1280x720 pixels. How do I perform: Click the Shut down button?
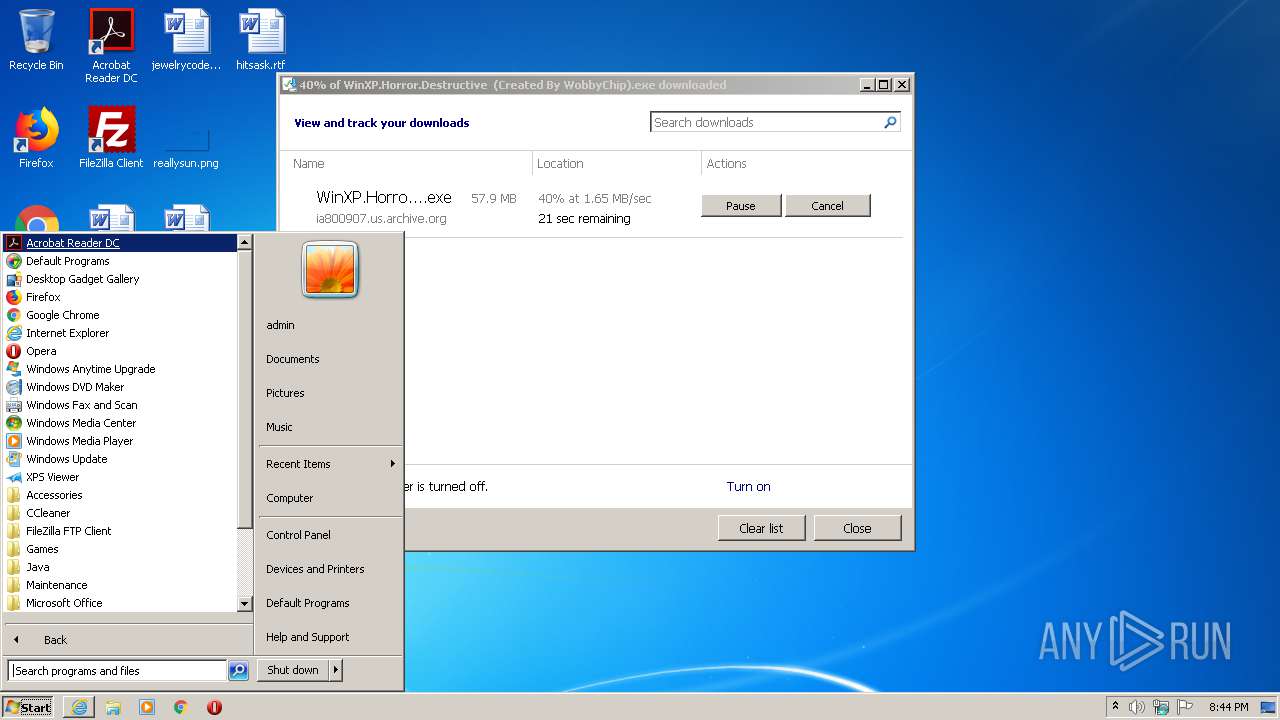pyautogui.click(x=293, y=670)
